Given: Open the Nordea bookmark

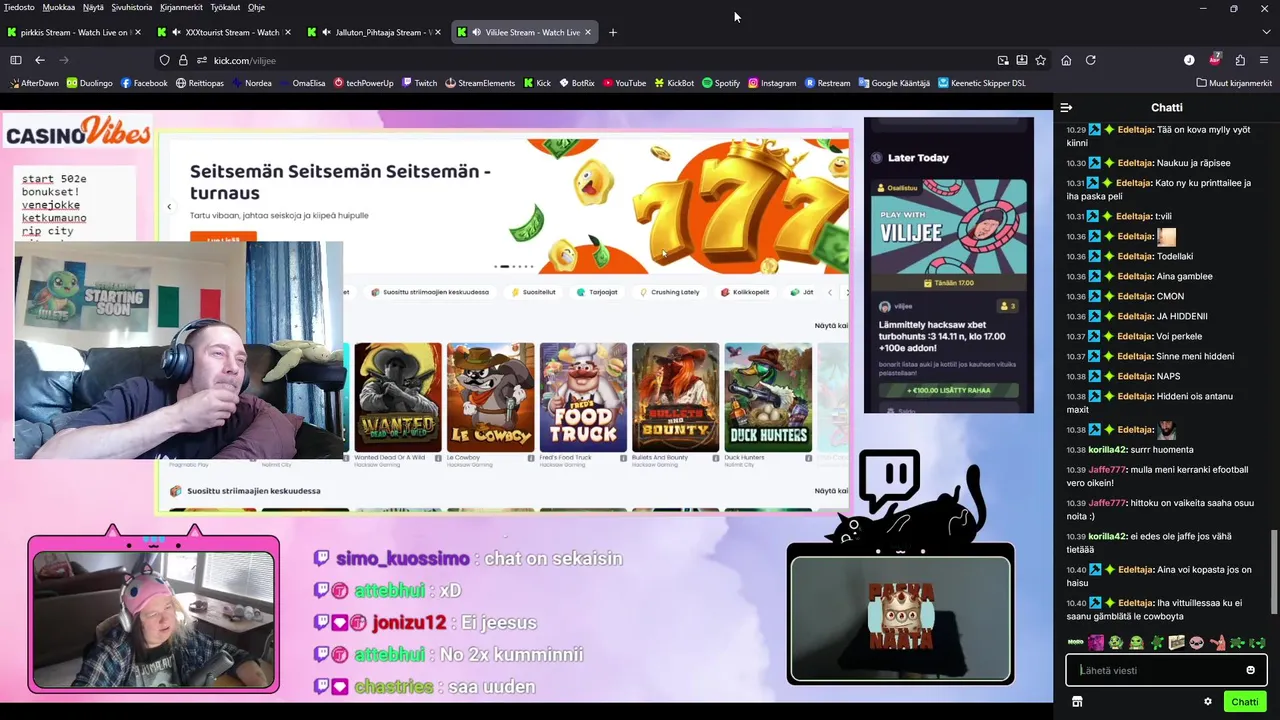Looking at the screenshot, I should (250, 83).
